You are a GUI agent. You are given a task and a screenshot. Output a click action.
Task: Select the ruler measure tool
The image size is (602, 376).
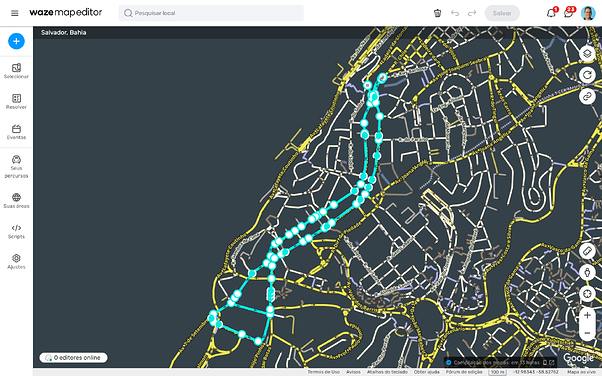(587, 251)
